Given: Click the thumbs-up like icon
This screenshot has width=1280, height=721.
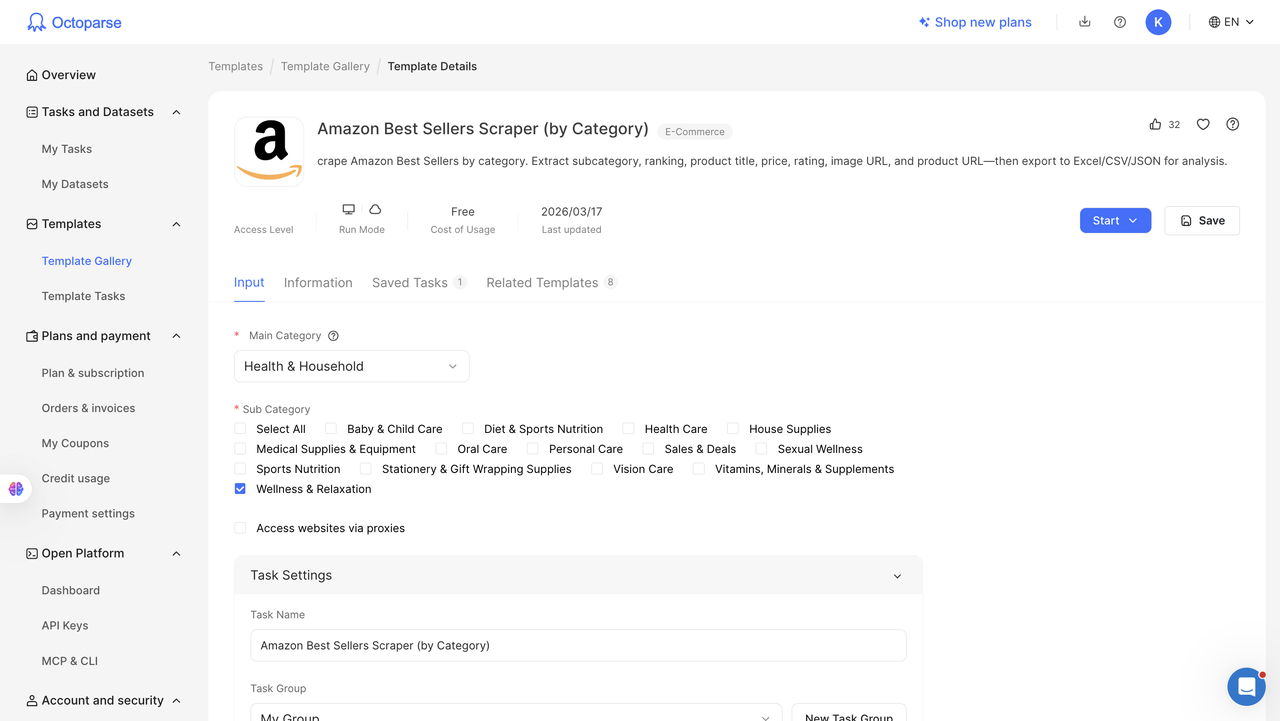Looking at the screenshot, I should point(1155,125).
